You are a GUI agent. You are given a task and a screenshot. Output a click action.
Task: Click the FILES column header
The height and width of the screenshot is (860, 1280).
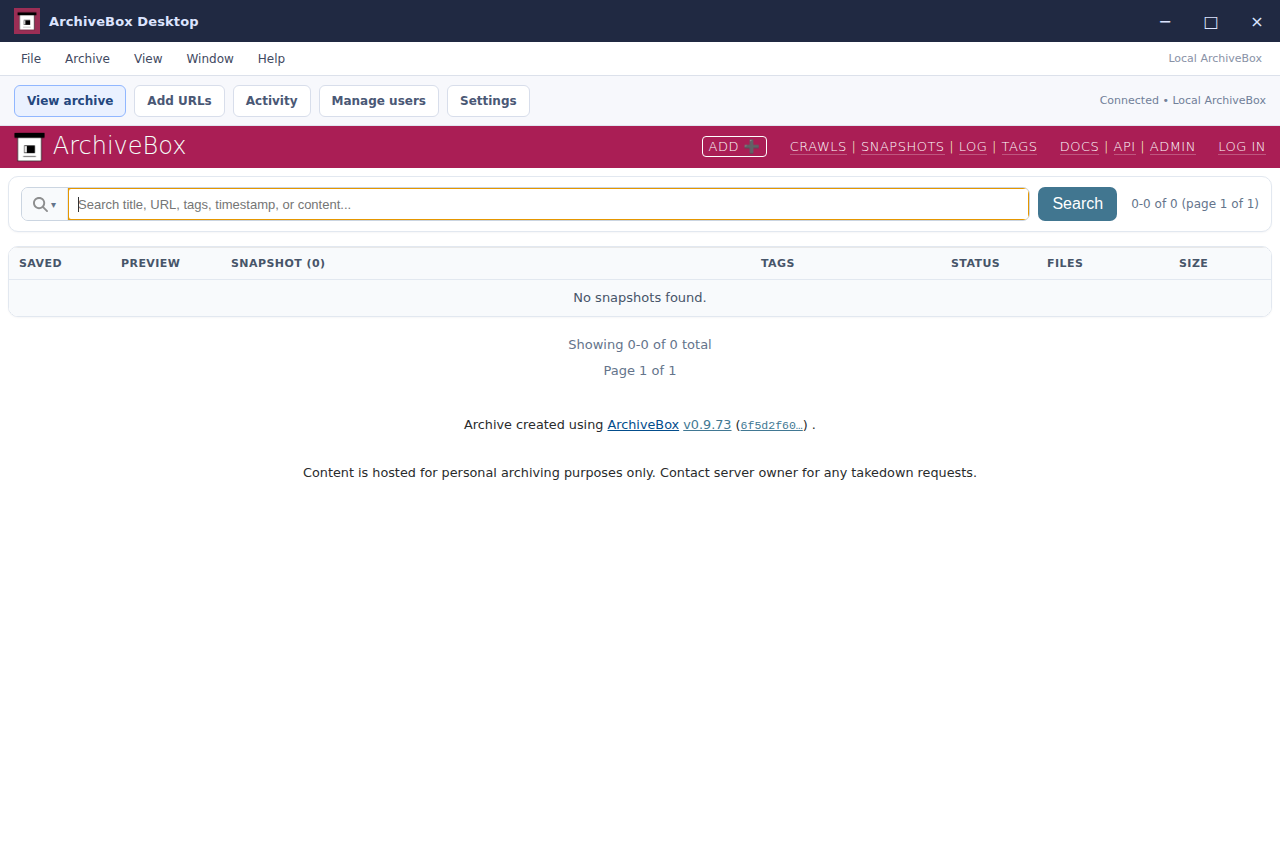[x=1065, y=263]
